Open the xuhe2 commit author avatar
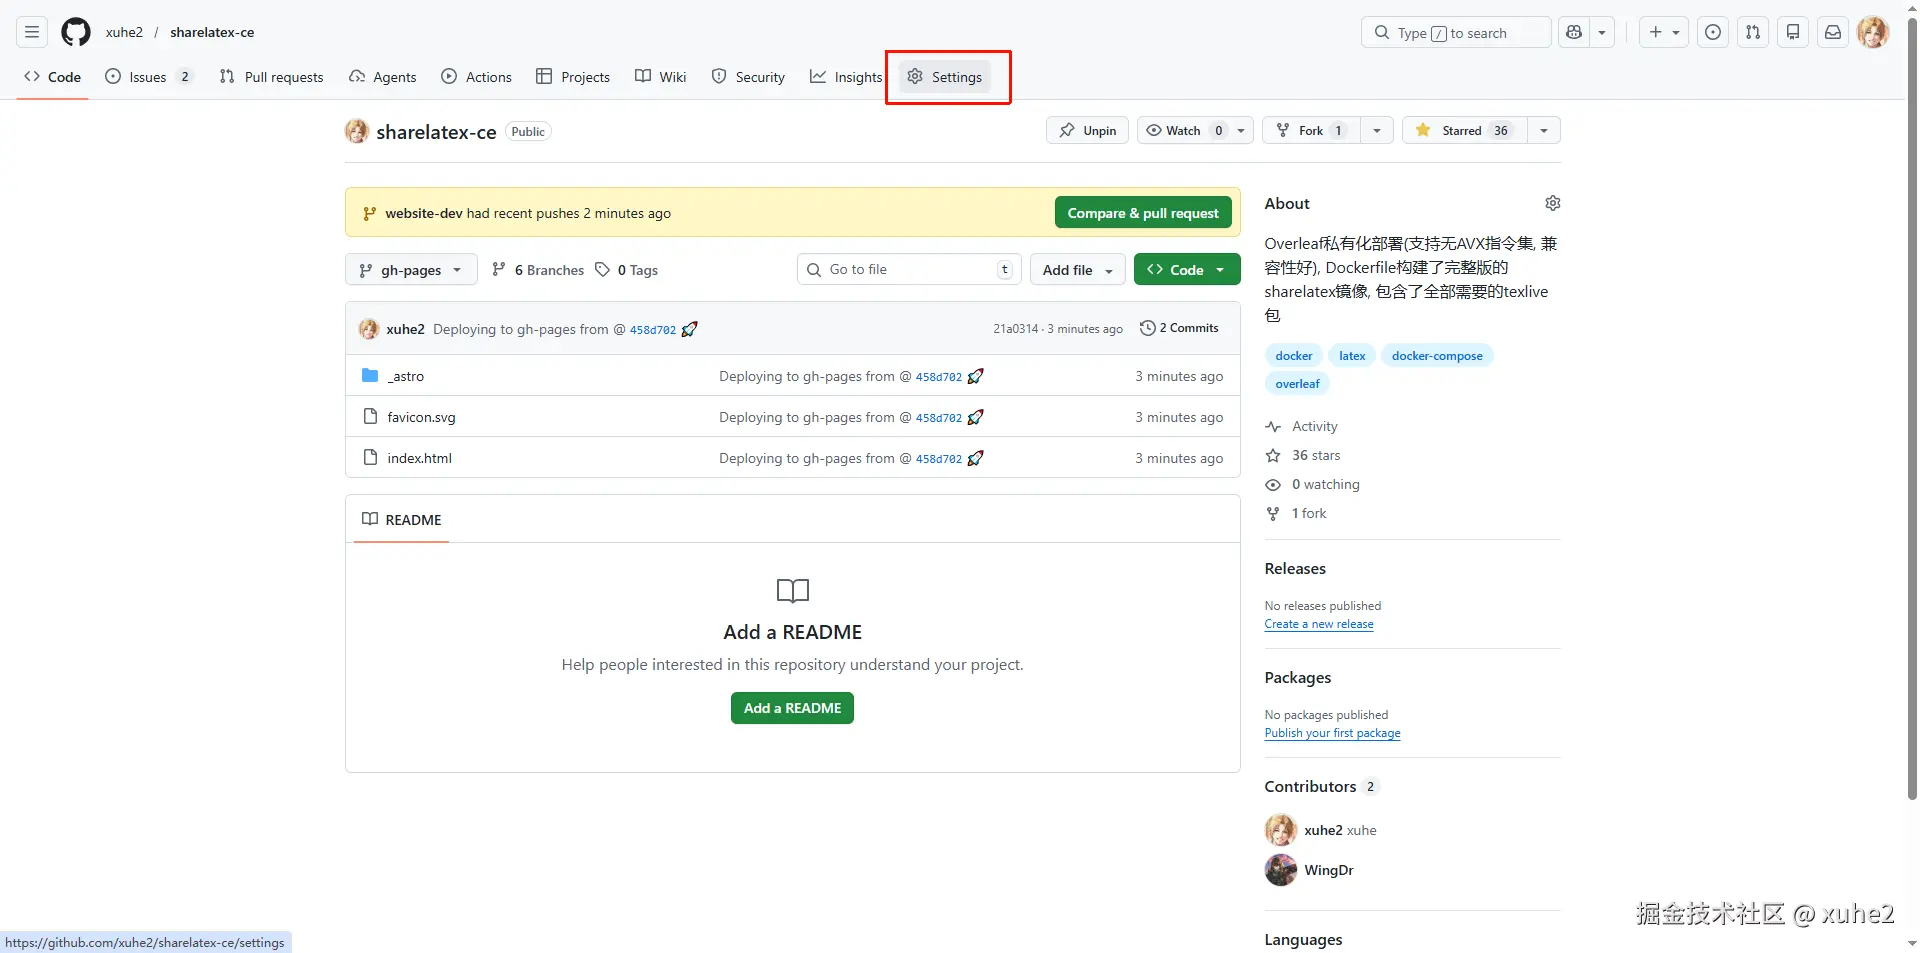 click(x=369, y=329)
